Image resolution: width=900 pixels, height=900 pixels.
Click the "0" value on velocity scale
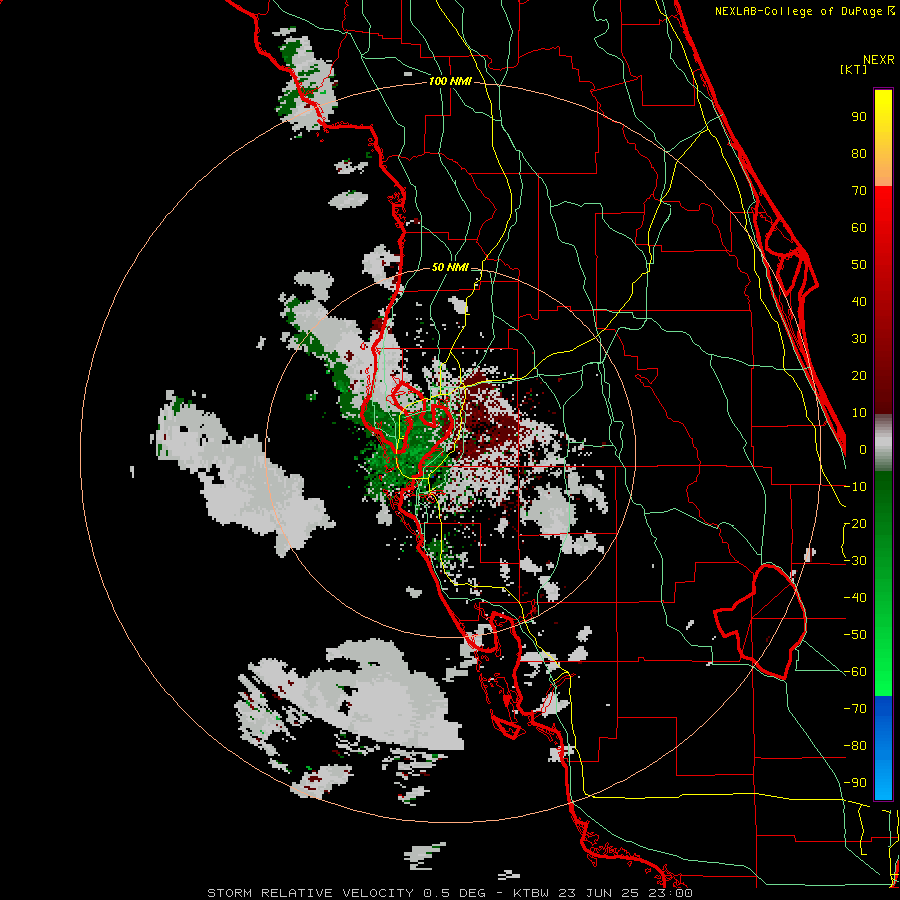[x=863, y=450]
